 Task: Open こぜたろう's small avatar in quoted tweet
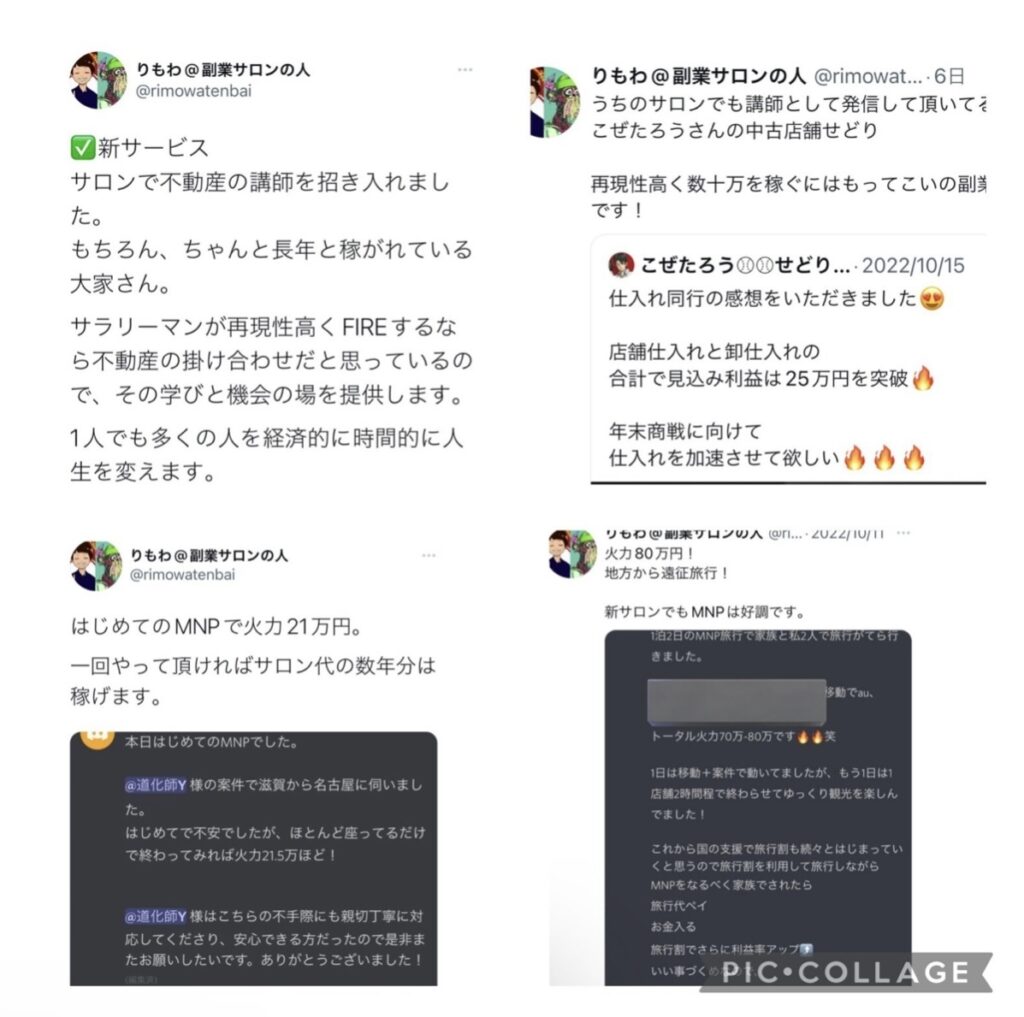click(621, 265)
